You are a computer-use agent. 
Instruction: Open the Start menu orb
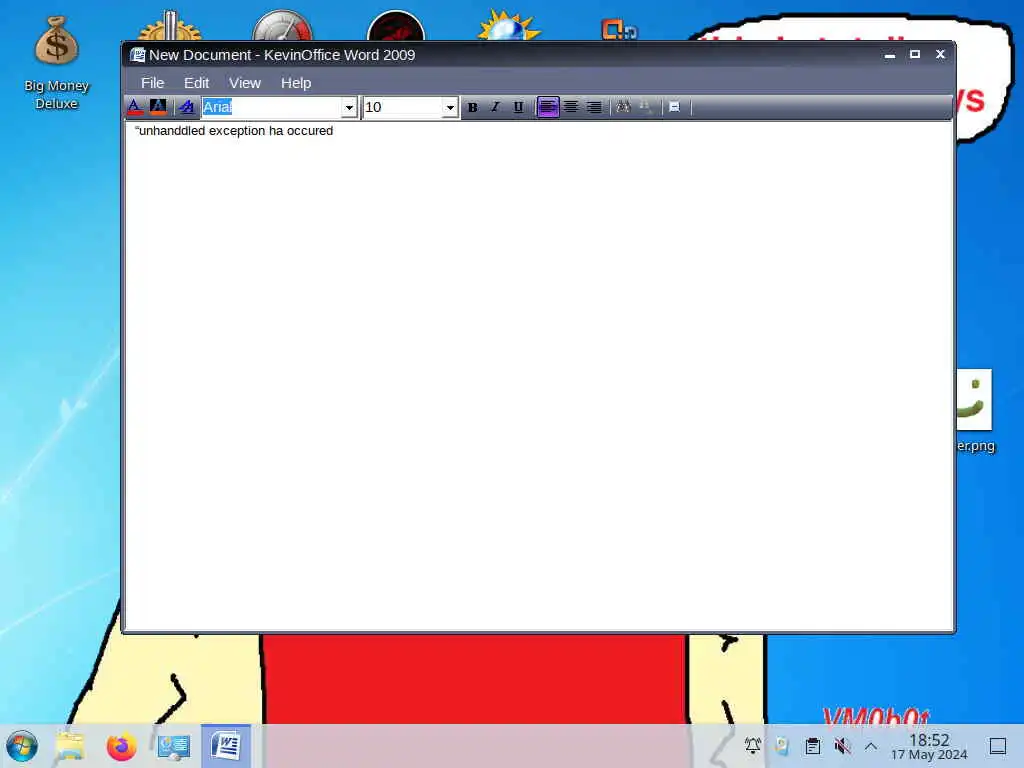pyautogui.click(x=22, y=746)
